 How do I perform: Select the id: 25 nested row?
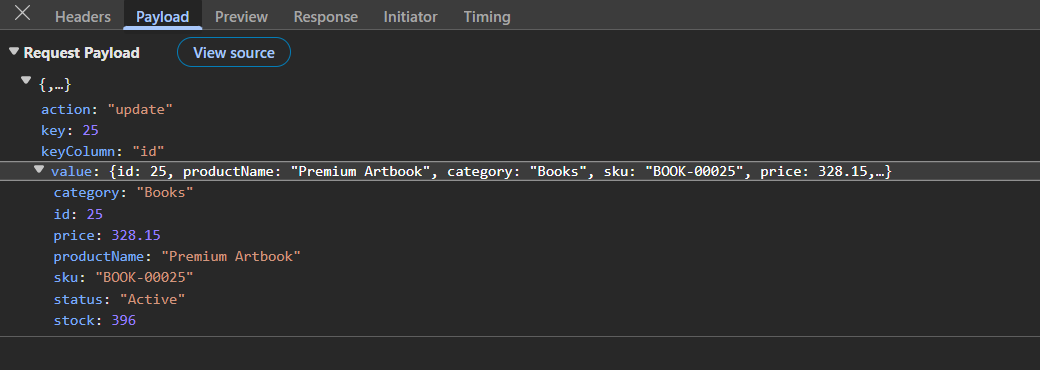tap(78, 214)
